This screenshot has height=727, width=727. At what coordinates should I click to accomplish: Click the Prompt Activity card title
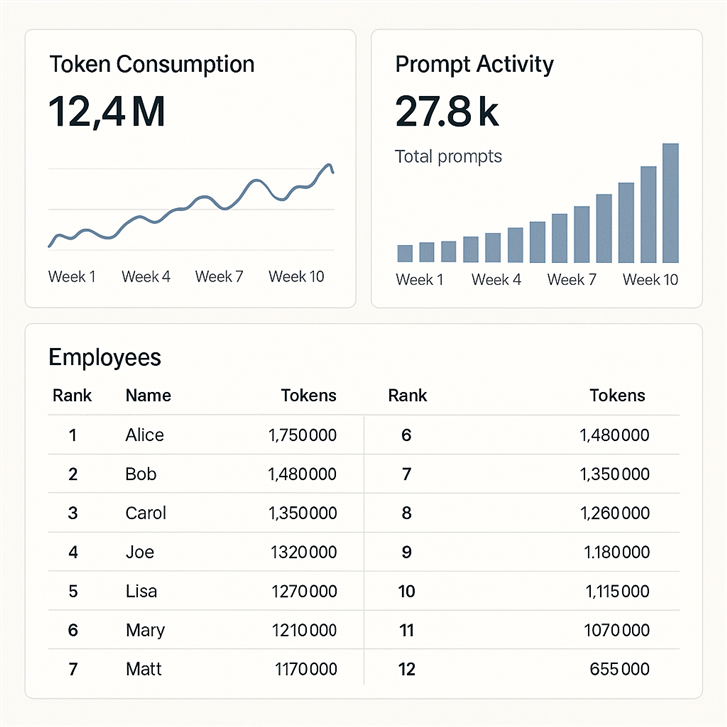pyautogui.click(x=474, y=65)
